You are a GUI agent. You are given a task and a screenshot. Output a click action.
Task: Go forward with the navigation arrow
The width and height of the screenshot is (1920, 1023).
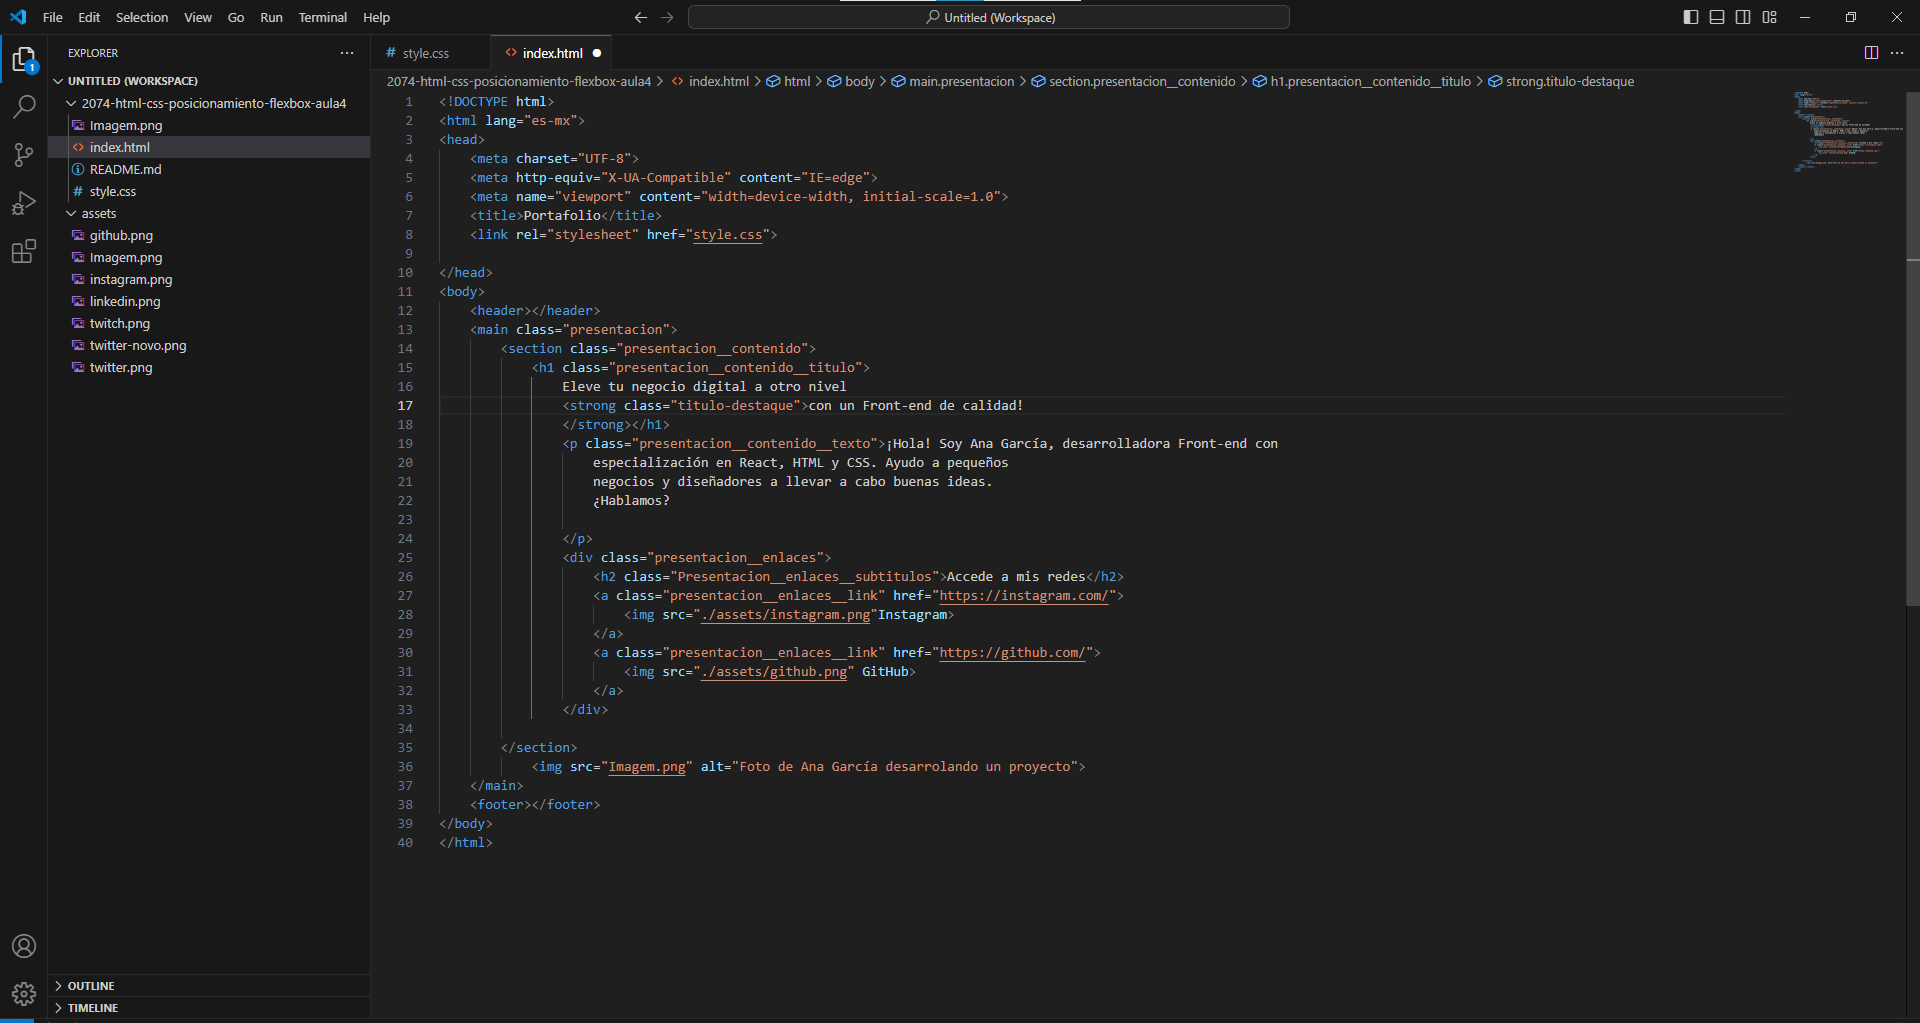click(668, 17)
